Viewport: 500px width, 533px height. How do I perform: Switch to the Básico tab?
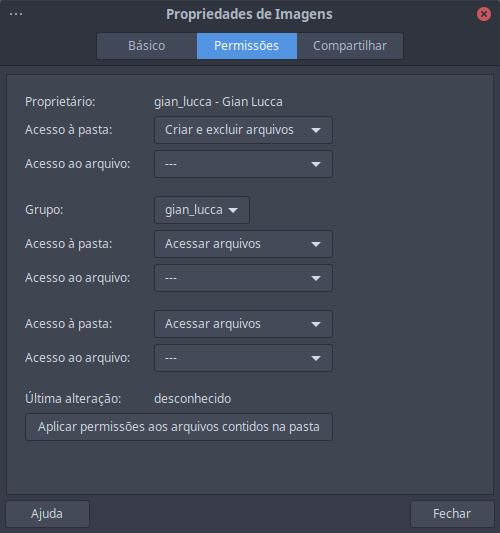[147, 46]
